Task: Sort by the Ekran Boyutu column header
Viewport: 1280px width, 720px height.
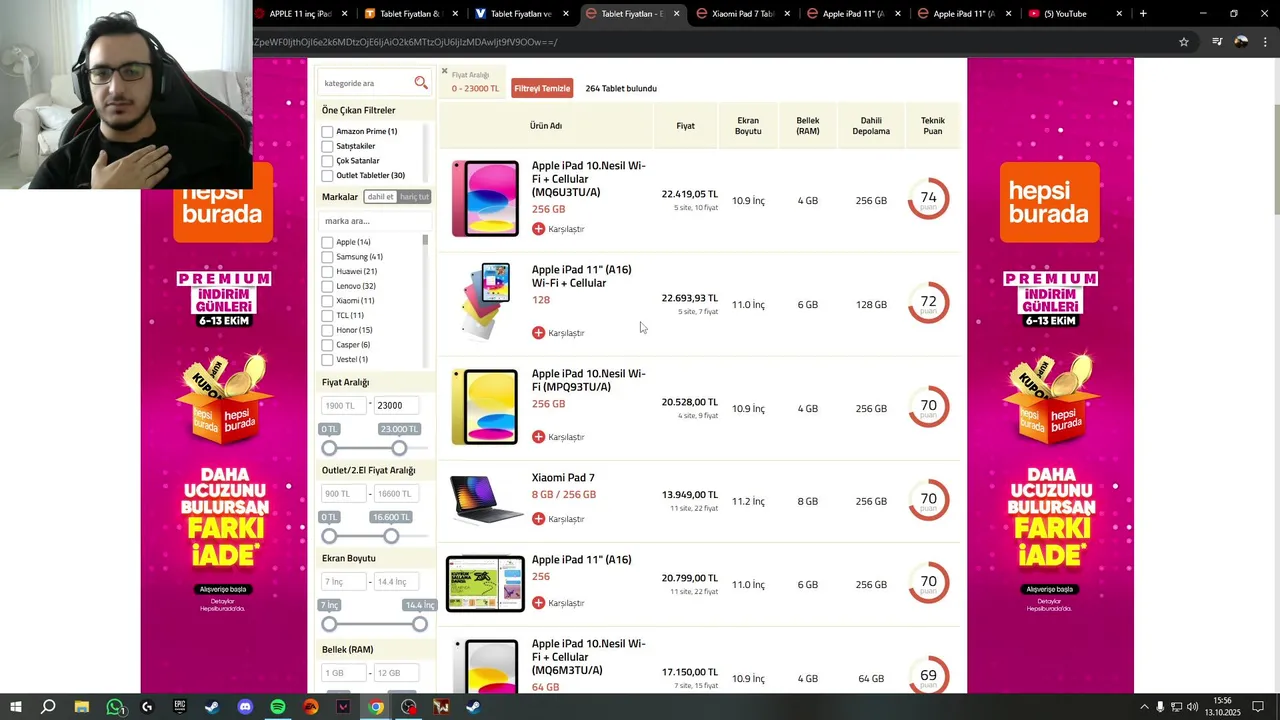Action: [x=748, y=126]
